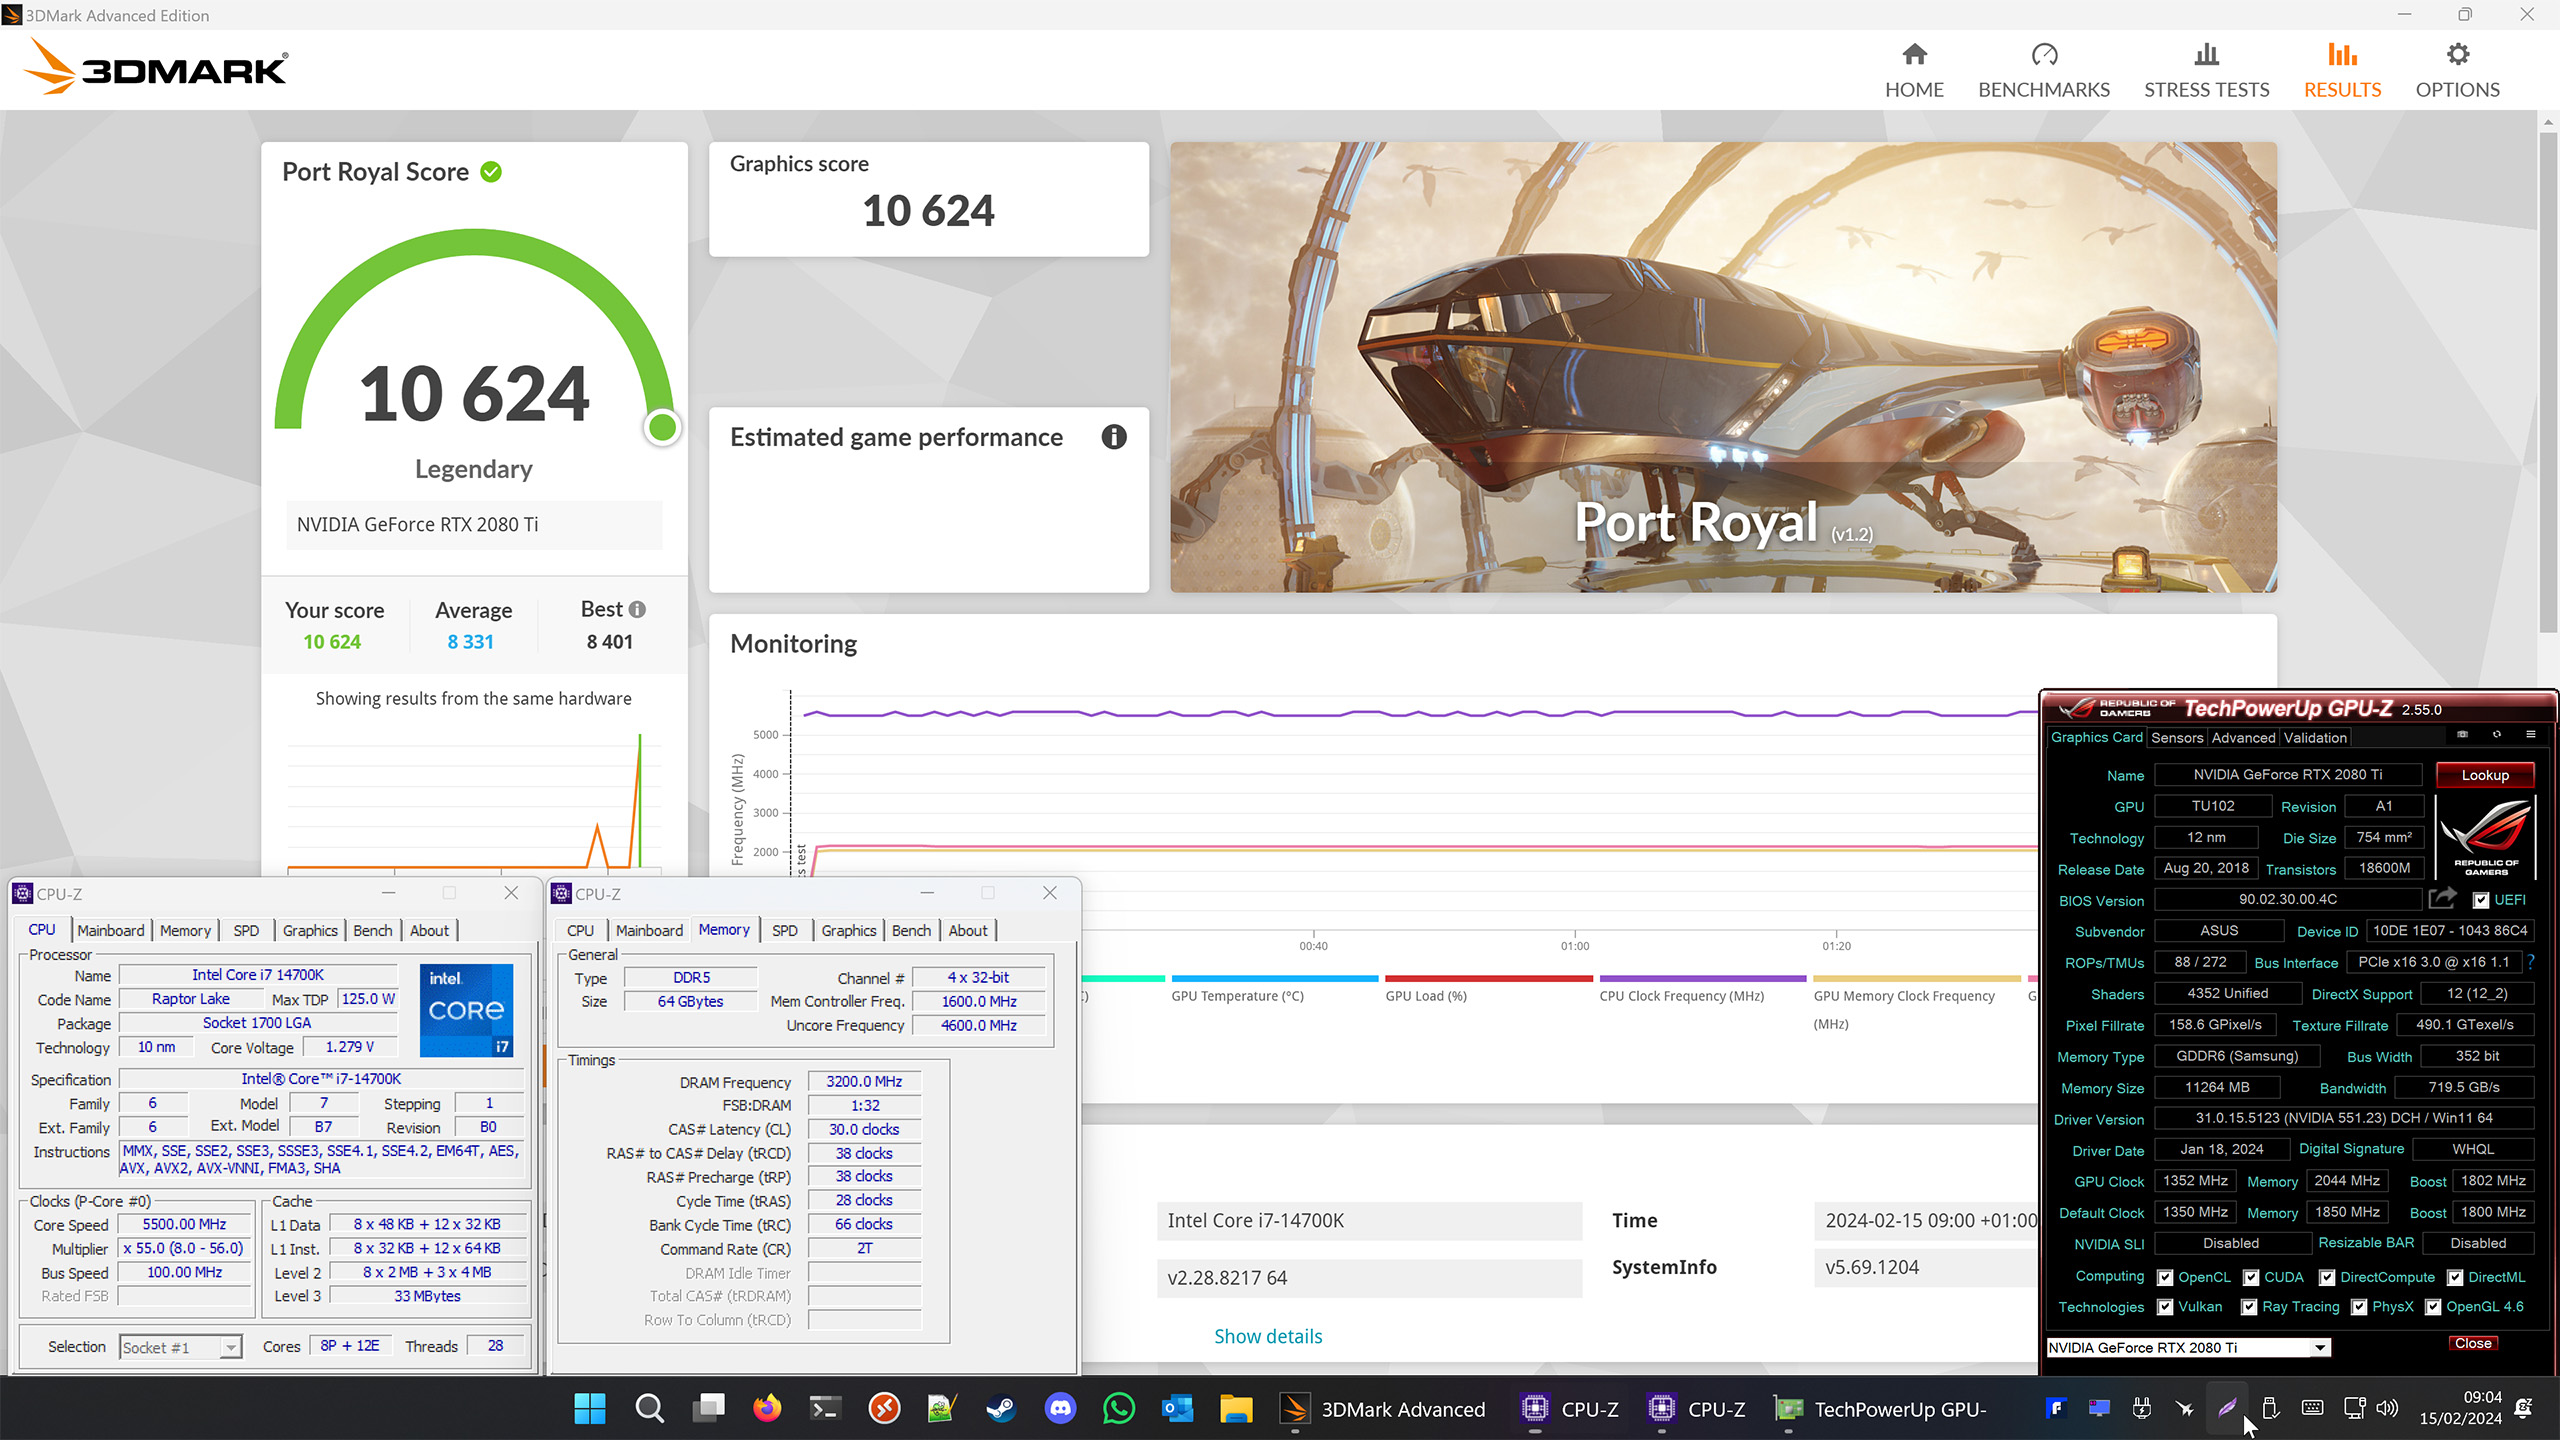
Task: Open Memory tab in left CPU-Z window
Action: coord(185,930)
